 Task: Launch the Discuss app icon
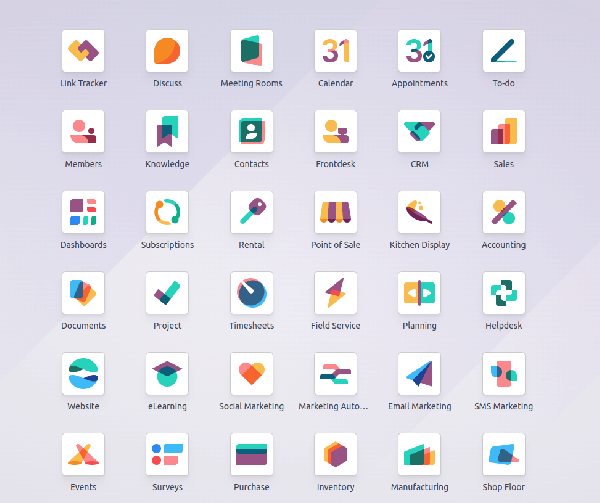click(167, 51)
